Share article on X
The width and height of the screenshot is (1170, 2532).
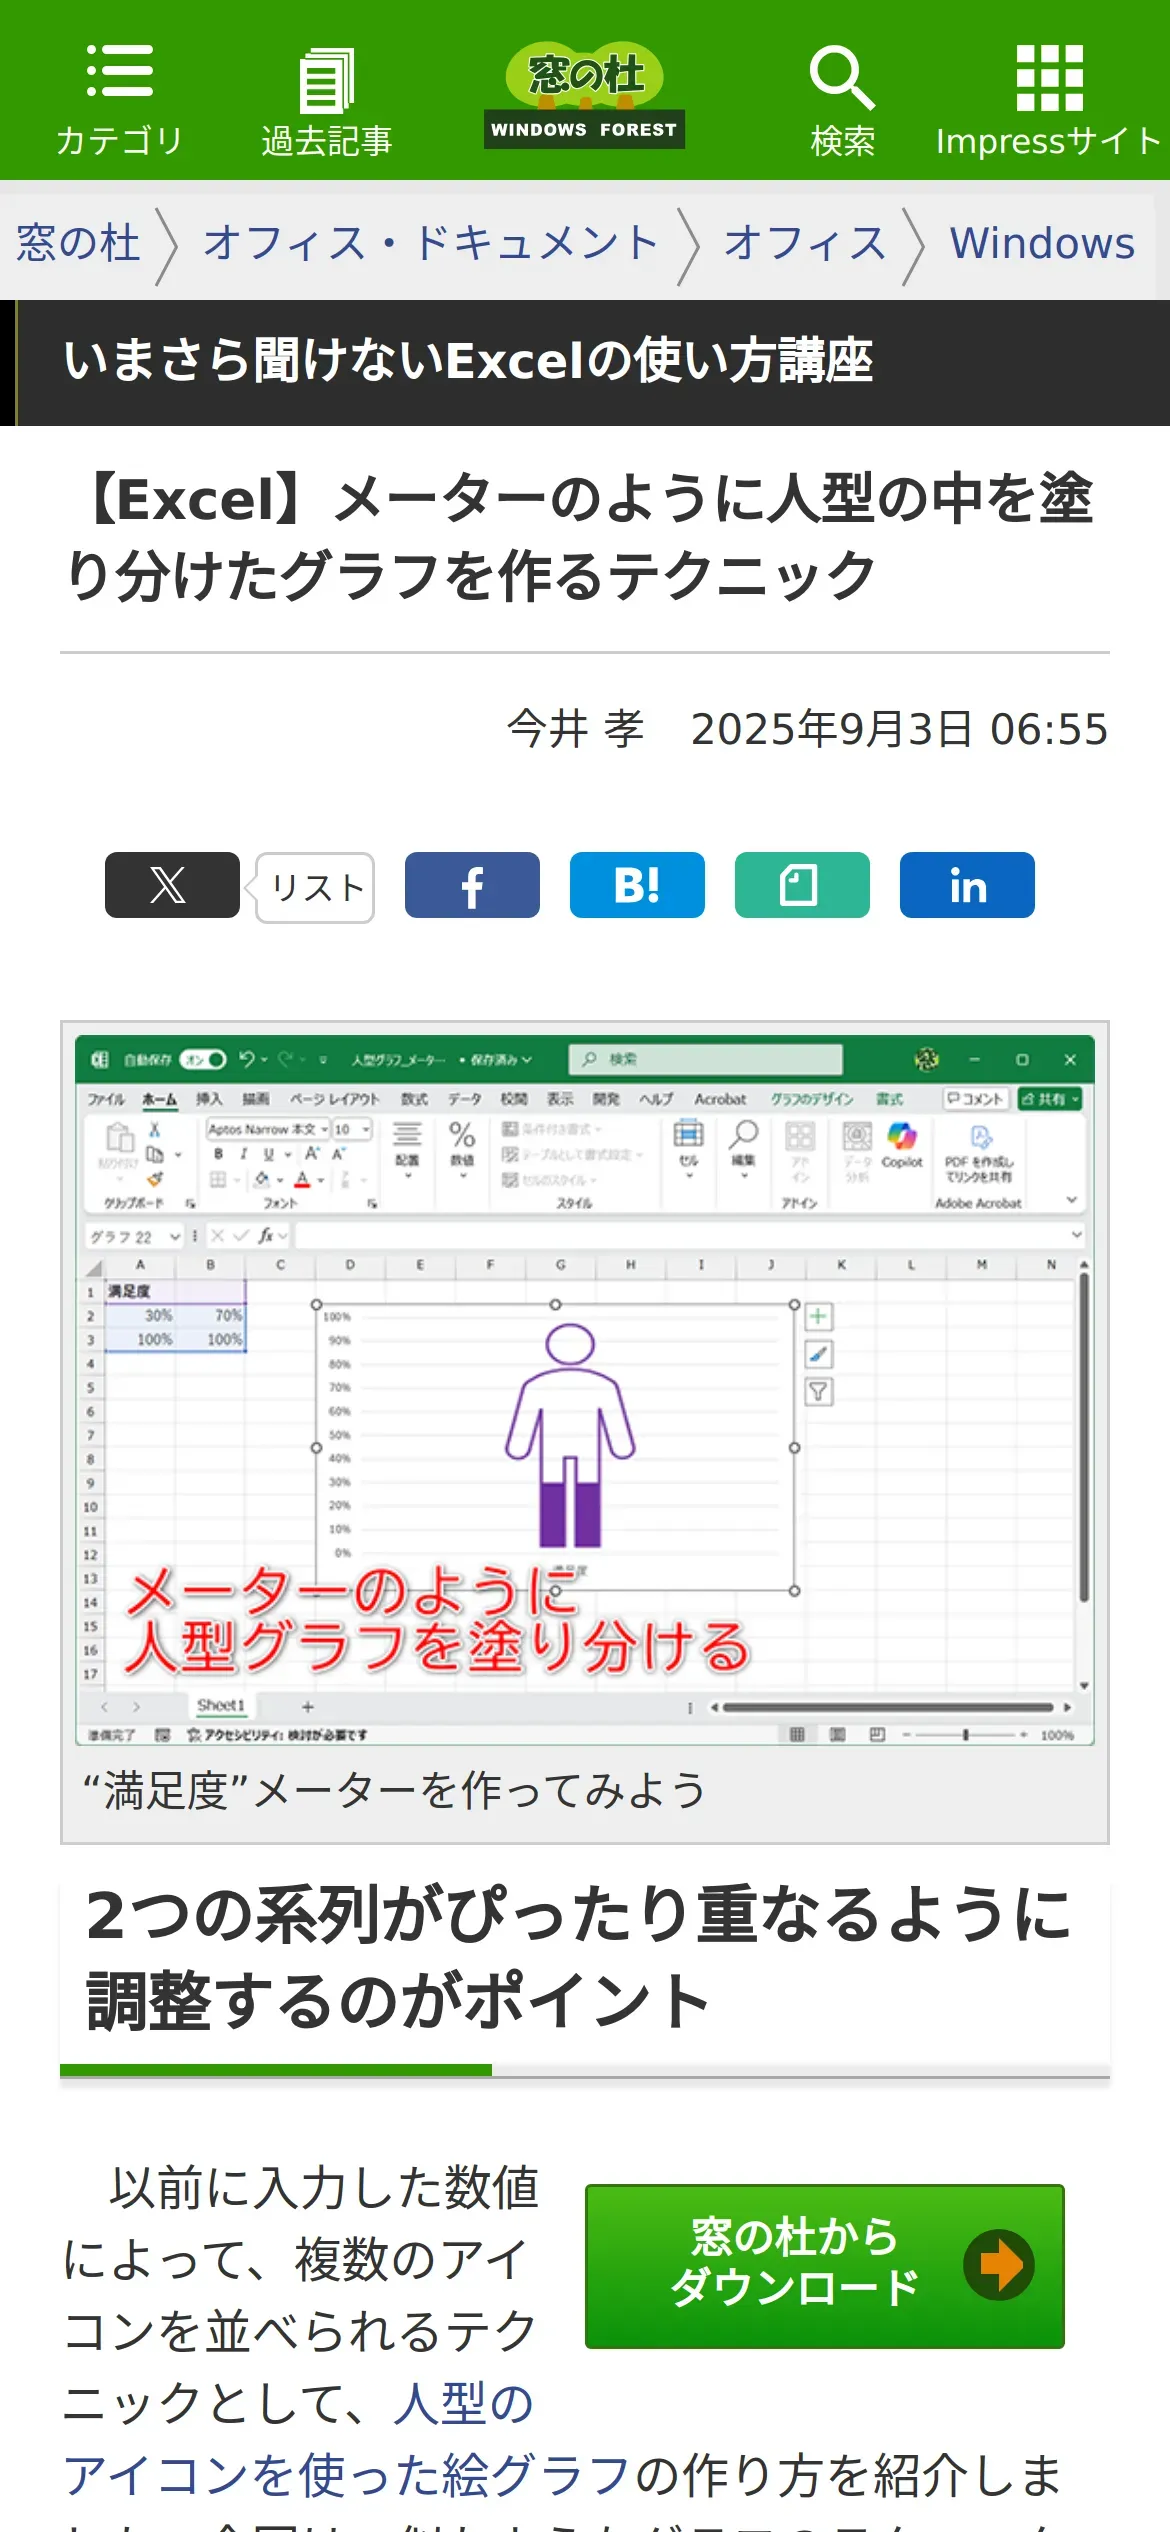[x=172, y=885]
